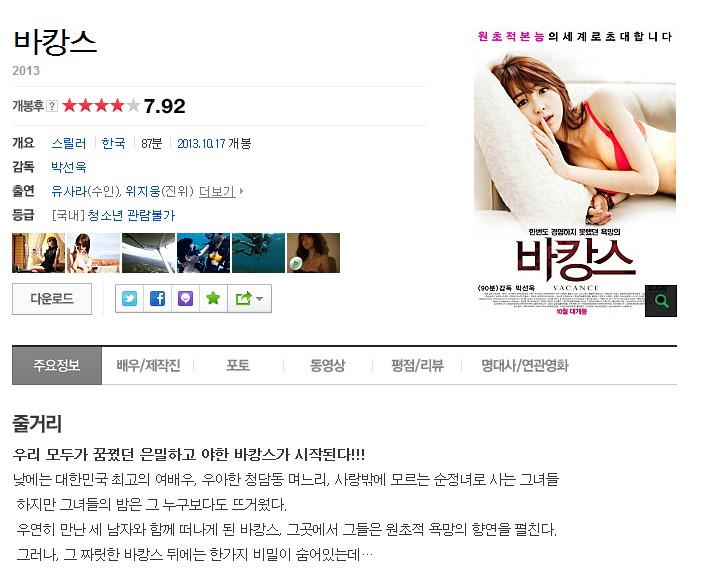Open the 명대사/연관영화 tab

click(x=525, y=365)
